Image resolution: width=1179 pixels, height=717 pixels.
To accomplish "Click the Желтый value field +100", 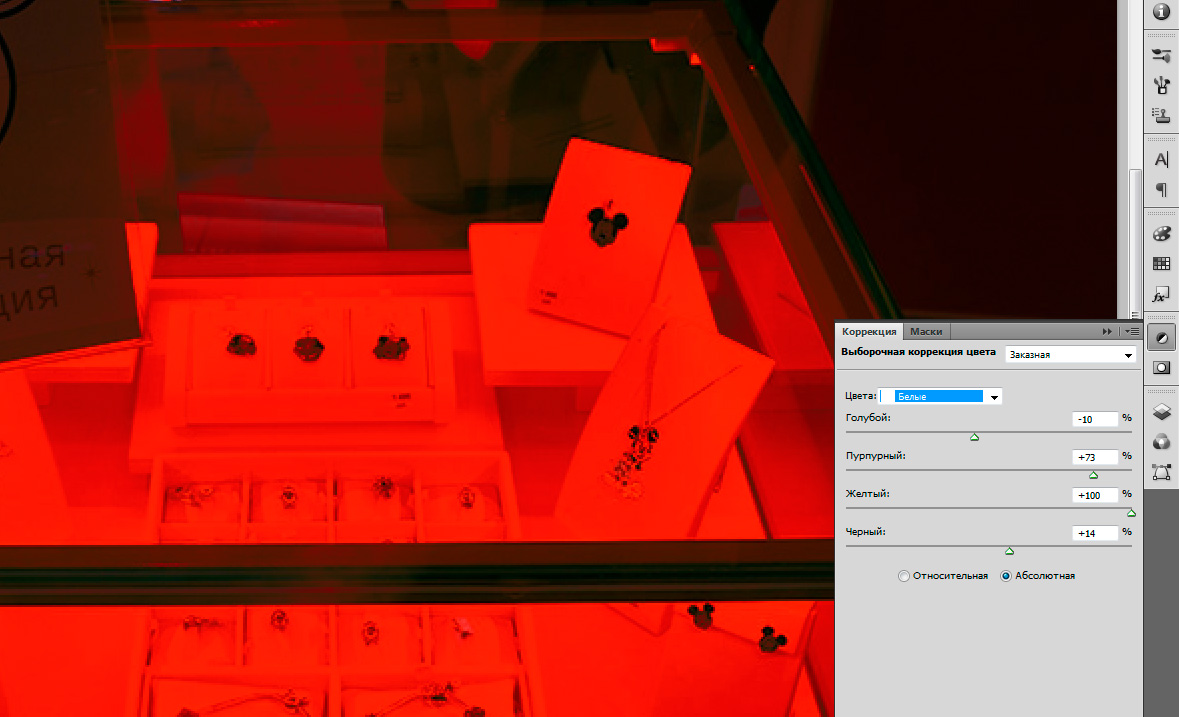I will coord(1095,495).
